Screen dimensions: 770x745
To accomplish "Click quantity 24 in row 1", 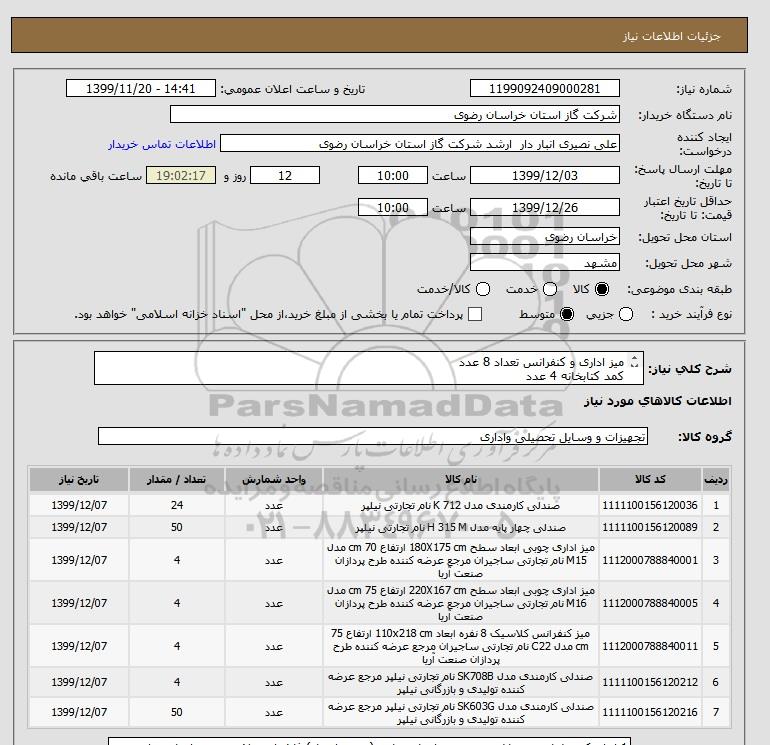I will [x=177, y=505].
